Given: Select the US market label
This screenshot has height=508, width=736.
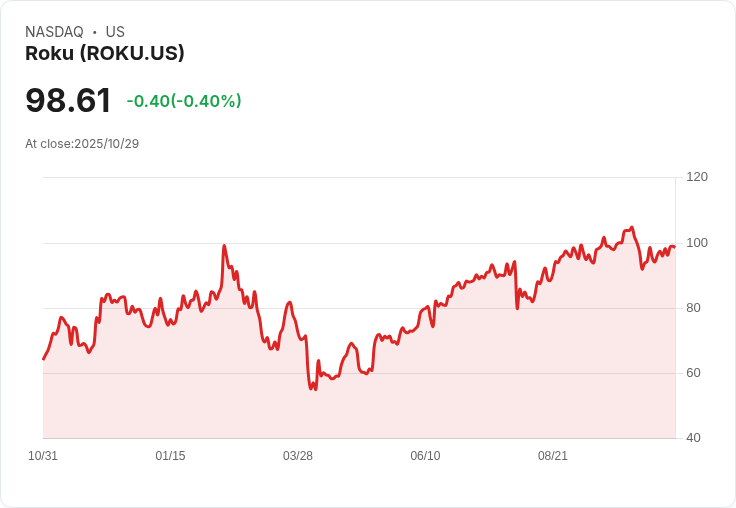Looking at the screenshot, I should point(115,32).
